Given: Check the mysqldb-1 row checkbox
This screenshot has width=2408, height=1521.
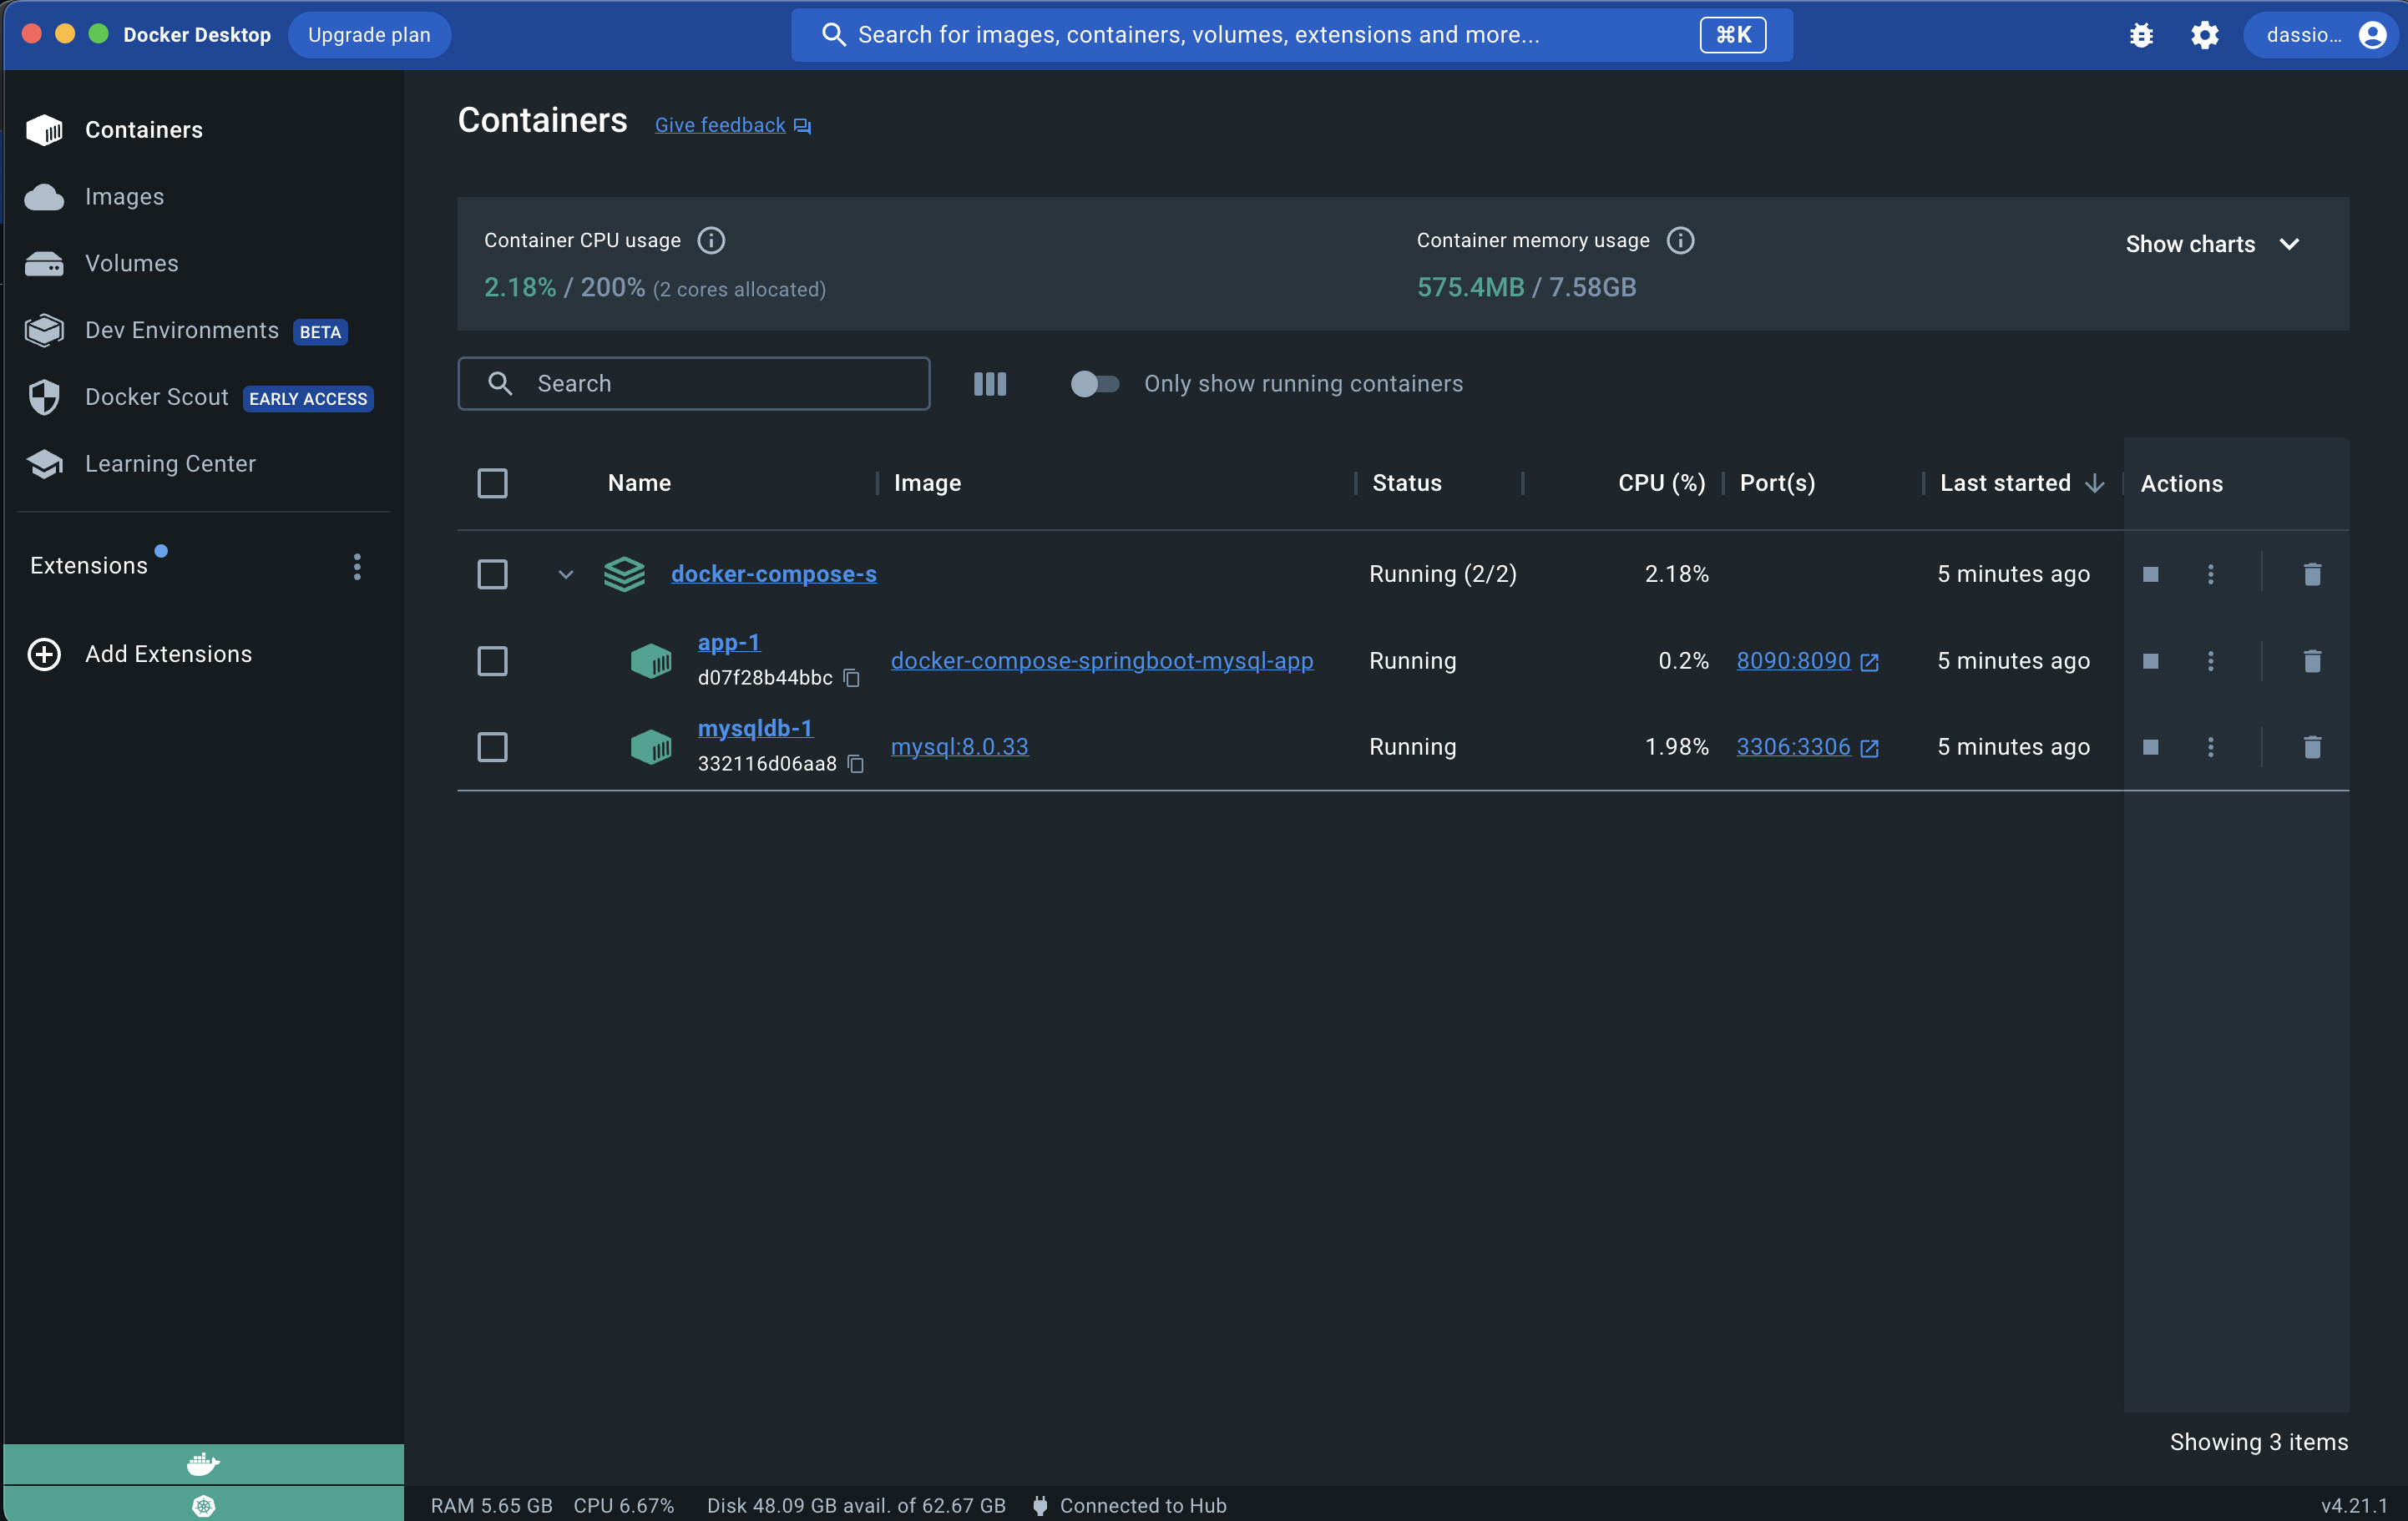Looking at the screenshot, I should pyautogui.click(x=492, y=747).
